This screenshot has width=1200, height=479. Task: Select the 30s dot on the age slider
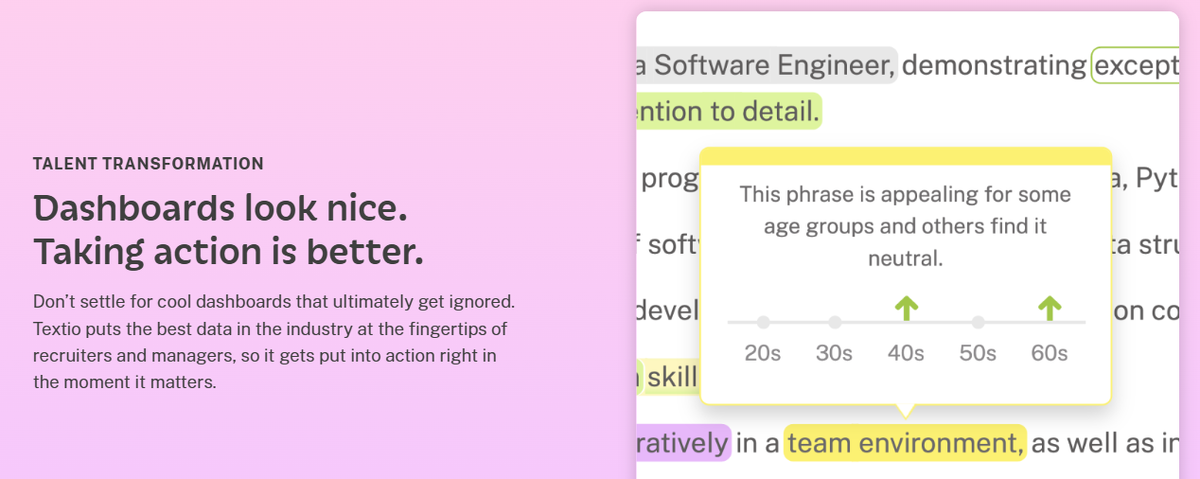pyautogui.click(x=835, y=322)
